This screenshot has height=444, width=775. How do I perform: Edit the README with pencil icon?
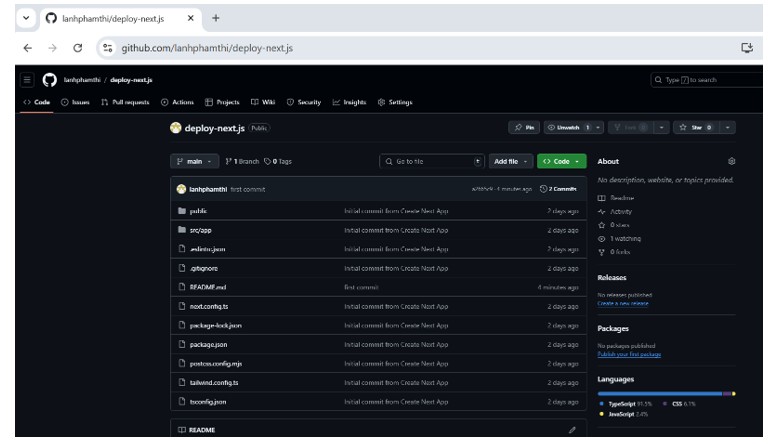572,430
